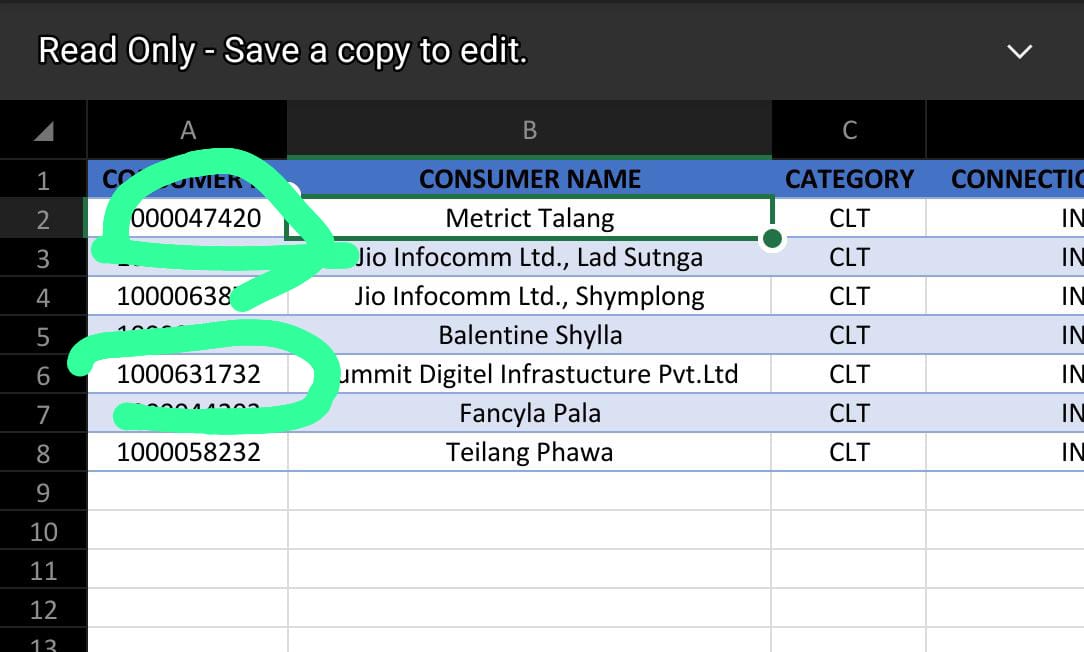Select column C header
The width and height of the screenshot is (1084, 652).
tap(849, 130)
